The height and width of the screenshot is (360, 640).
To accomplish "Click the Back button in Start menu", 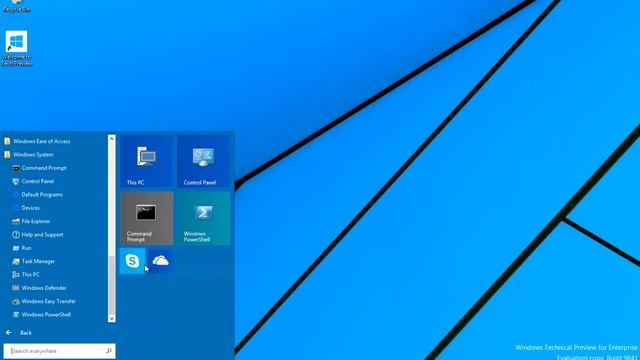I will click(18, 333).
